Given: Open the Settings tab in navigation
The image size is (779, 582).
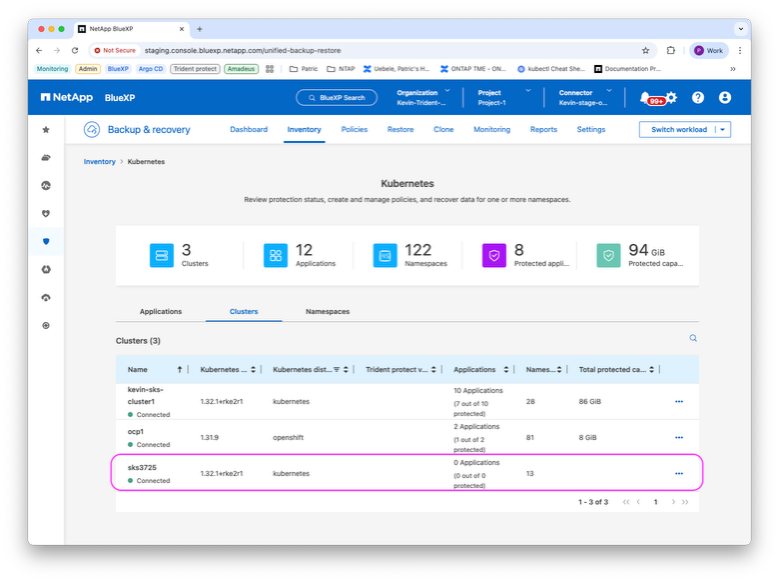Looking at the screenshot, I should coord(591,129).
